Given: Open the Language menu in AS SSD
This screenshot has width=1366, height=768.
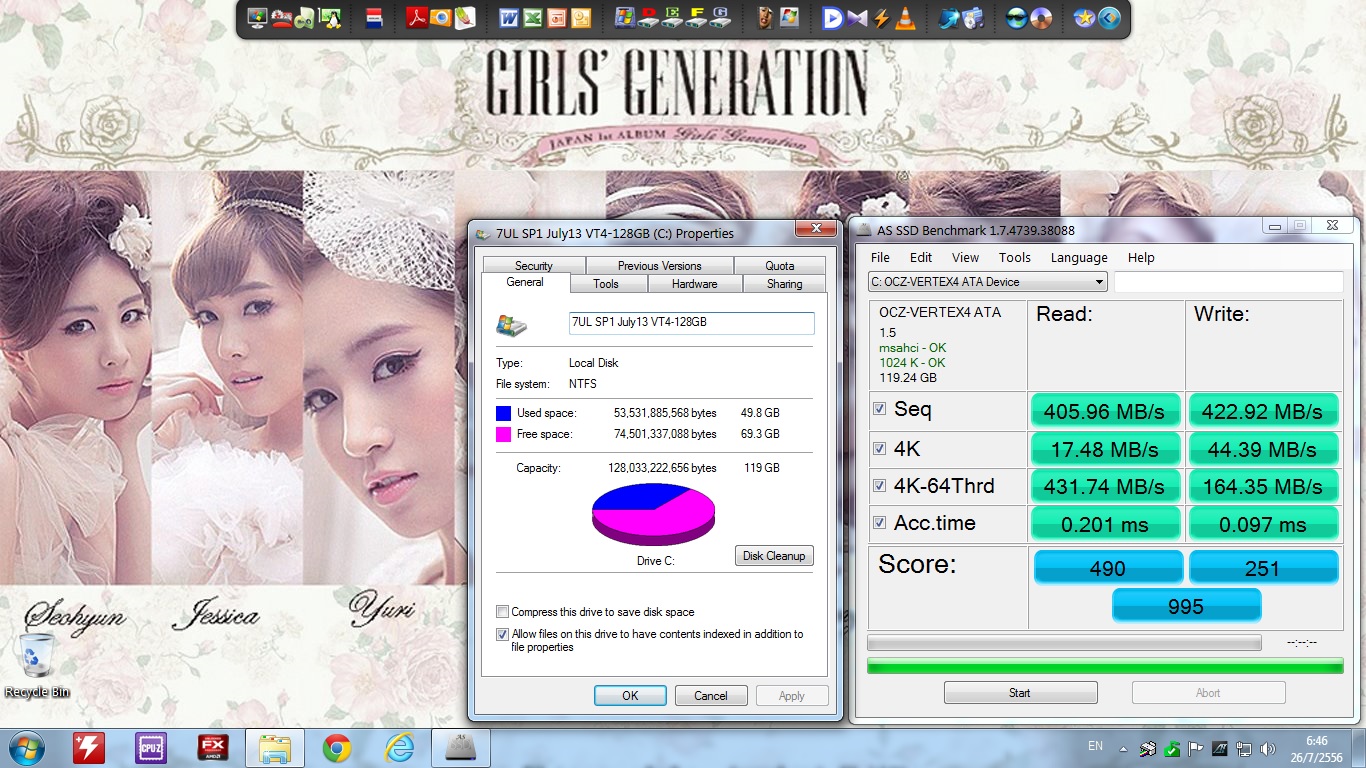Looking at the screenshot, I should (x=1079, y=257).
